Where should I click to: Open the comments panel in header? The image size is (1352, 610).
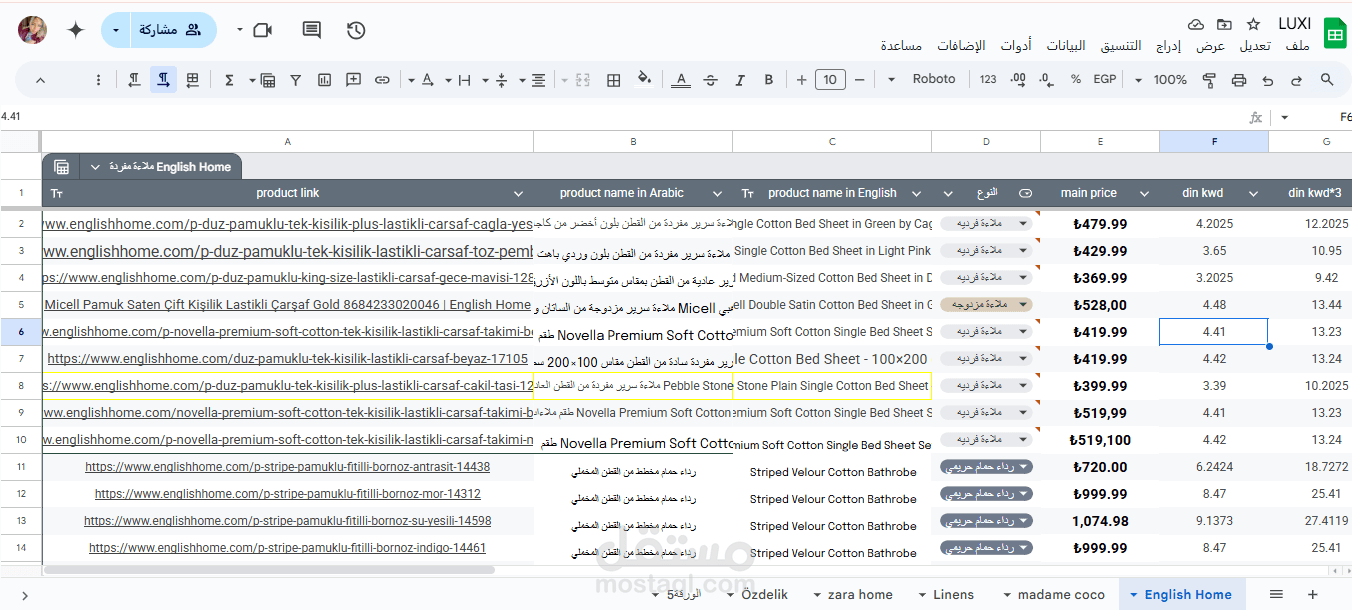(312, 30)
